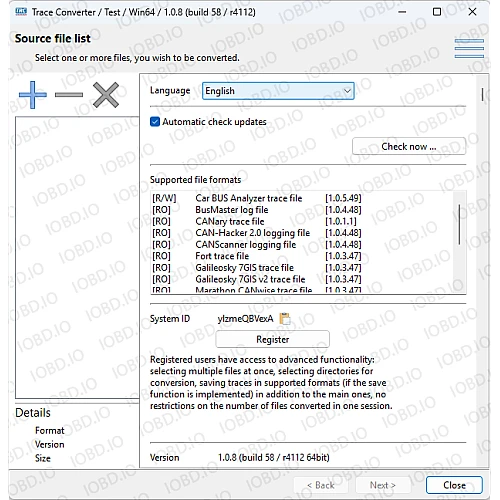Click the supported formats list scrollbar
Screen dimensions: 500x500
click(460, 224)
